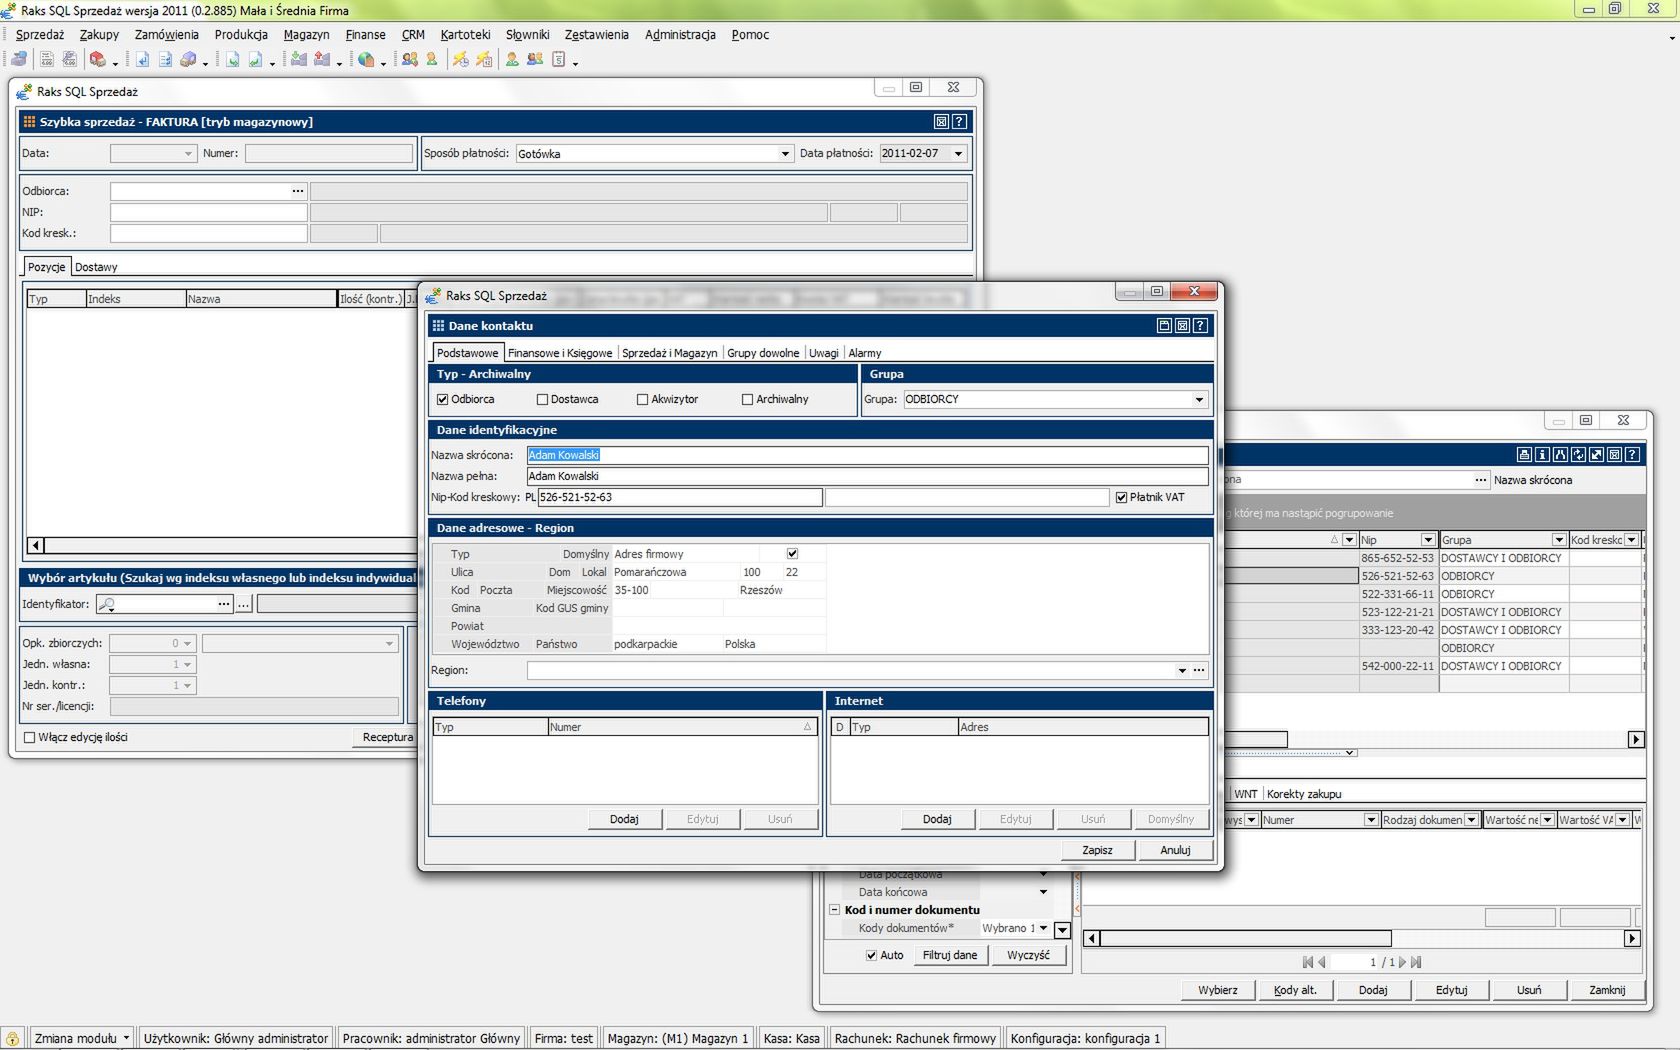Screen dimensions: 1680x1050
Task: Uncheck the Odbiorca checkbox
Action: coord(442,399)
